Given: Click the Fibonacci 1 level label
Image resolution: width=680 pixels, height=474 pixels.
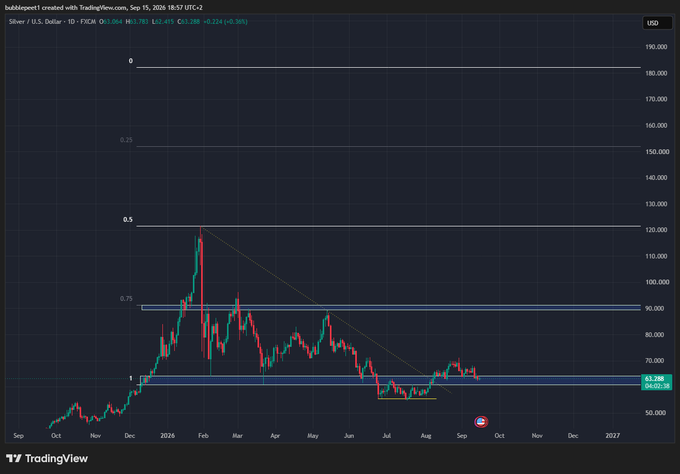Looking at the screenshot, I should tap(131, 379).
